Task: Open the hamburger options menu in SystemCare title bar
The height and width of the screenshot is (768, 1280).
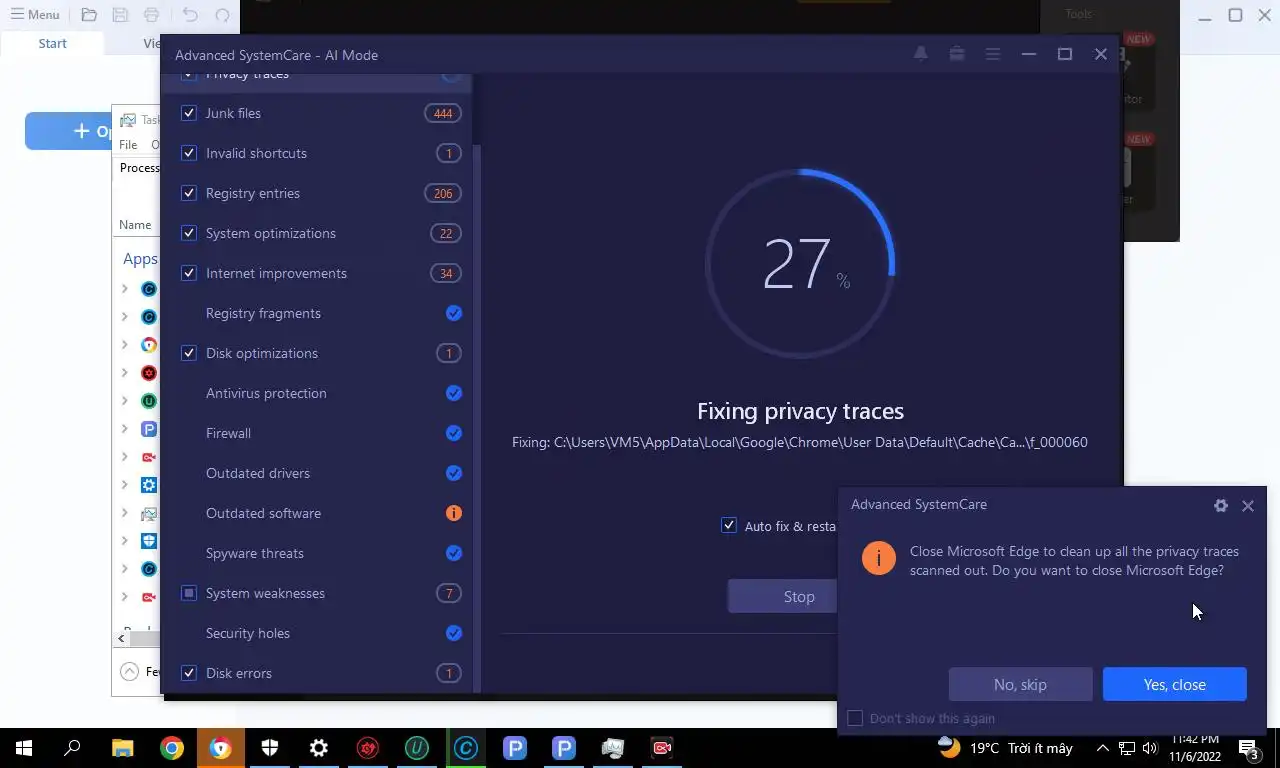Action: point(993,54)
